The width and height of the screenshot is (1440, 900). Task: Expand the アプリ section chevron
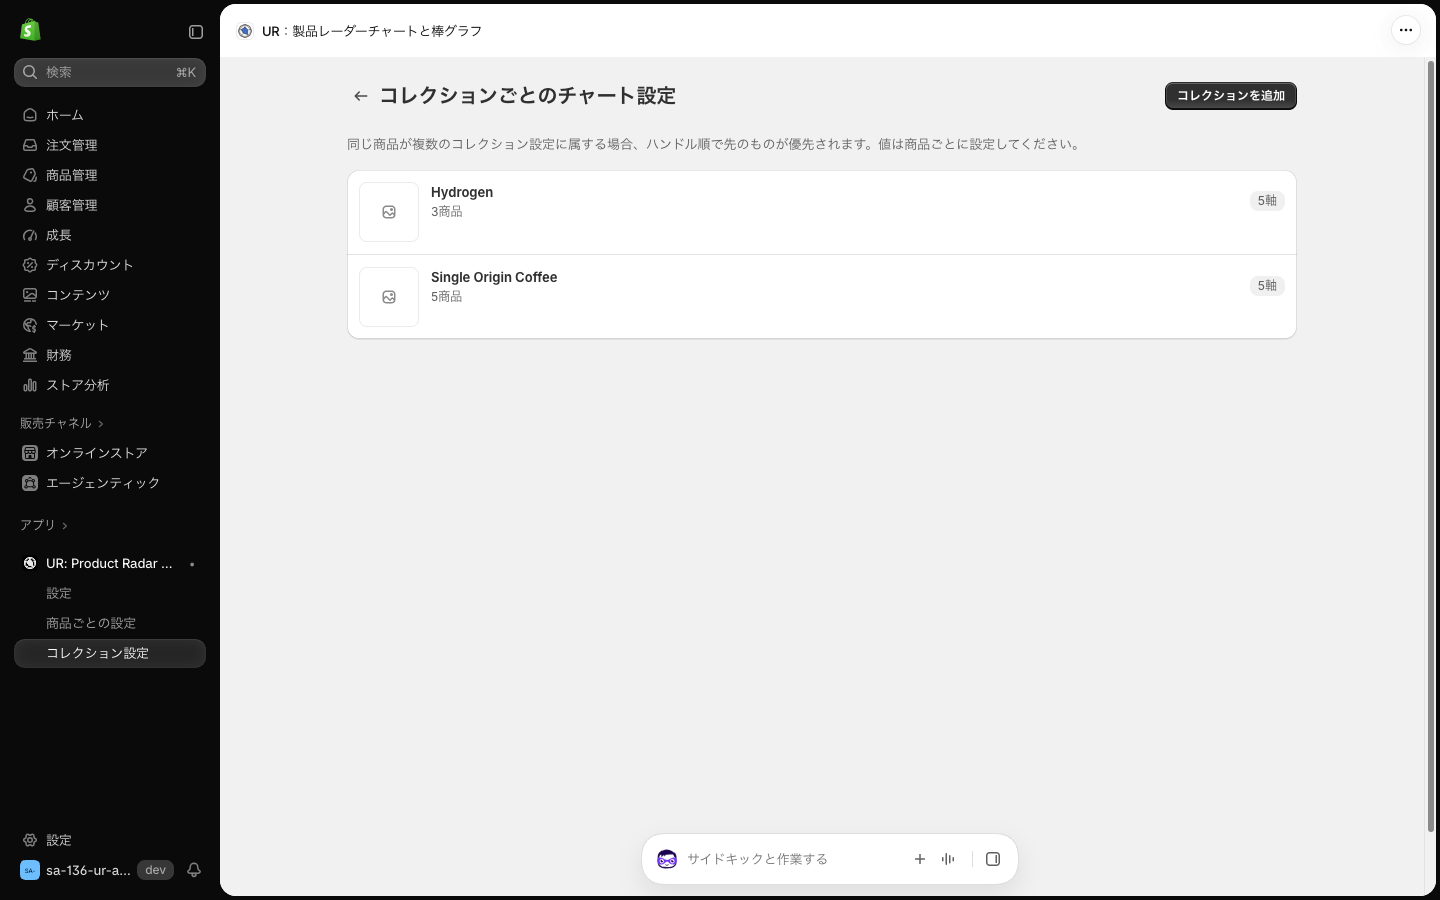65,526
